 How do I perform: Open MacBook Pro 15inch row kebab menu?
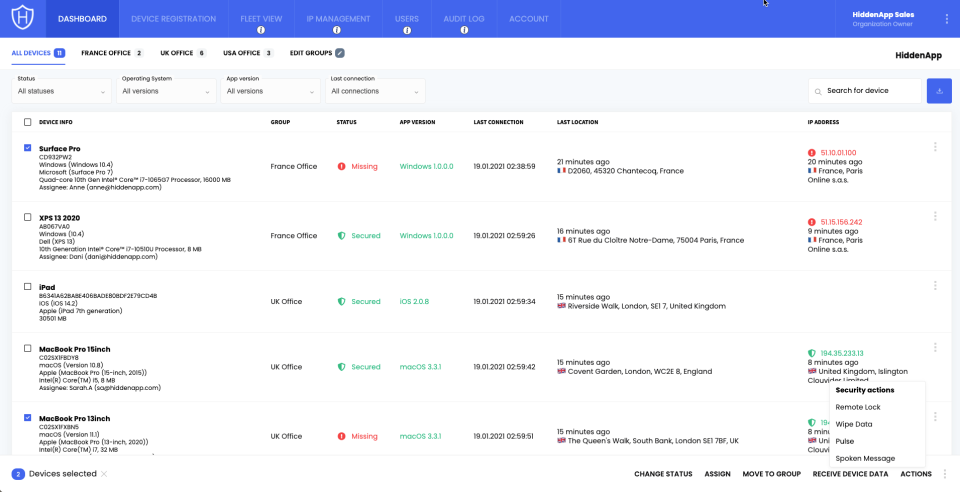[x=935, y=348]
